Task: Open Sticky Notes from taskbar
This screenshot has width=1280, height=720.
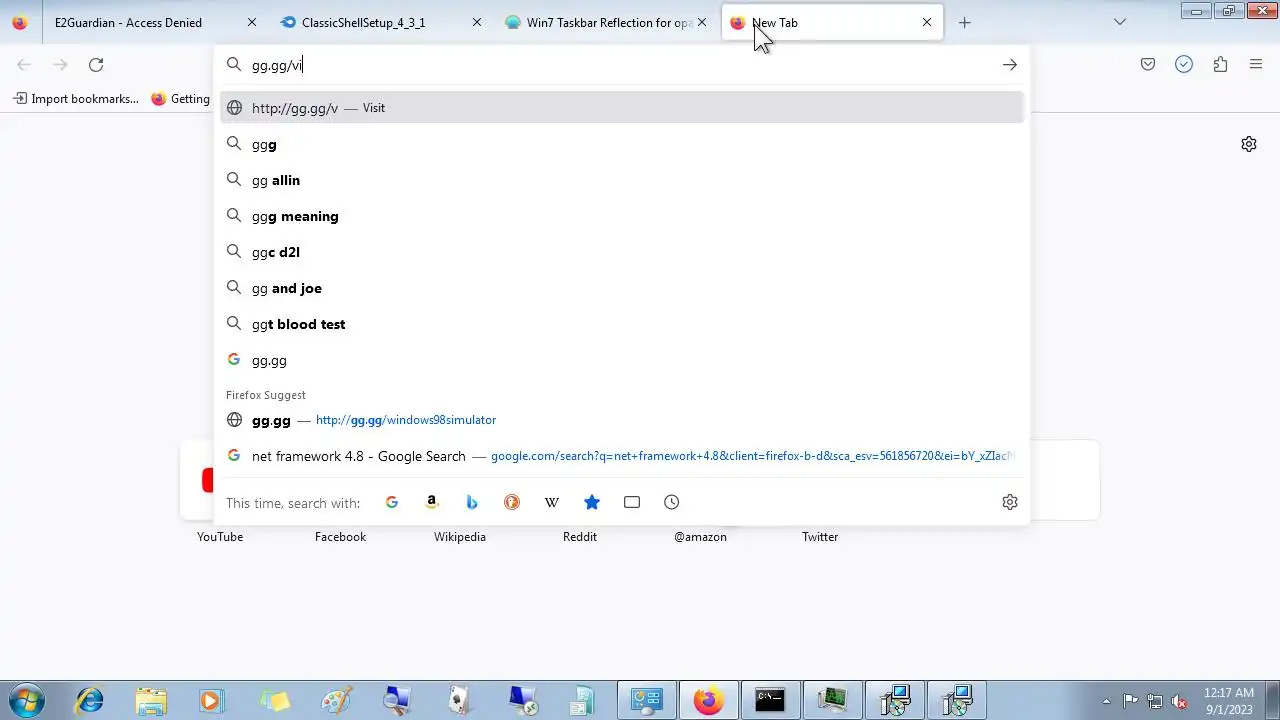Action: point(274,700)
